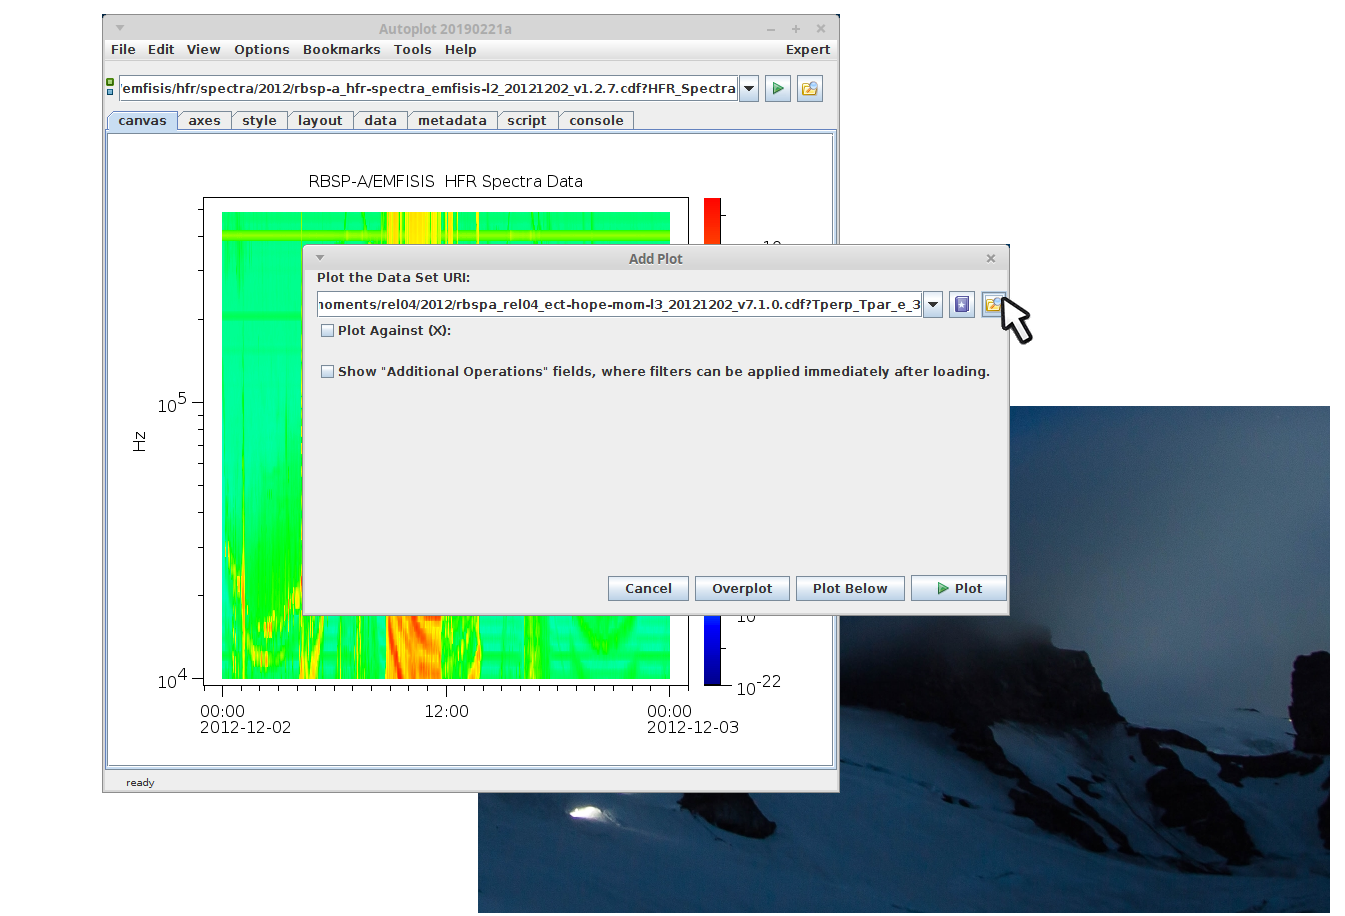The height and width of the screenshot is (916, 1345).
Task: Click the data source status icon left of URI
Action: coord(110,87)
